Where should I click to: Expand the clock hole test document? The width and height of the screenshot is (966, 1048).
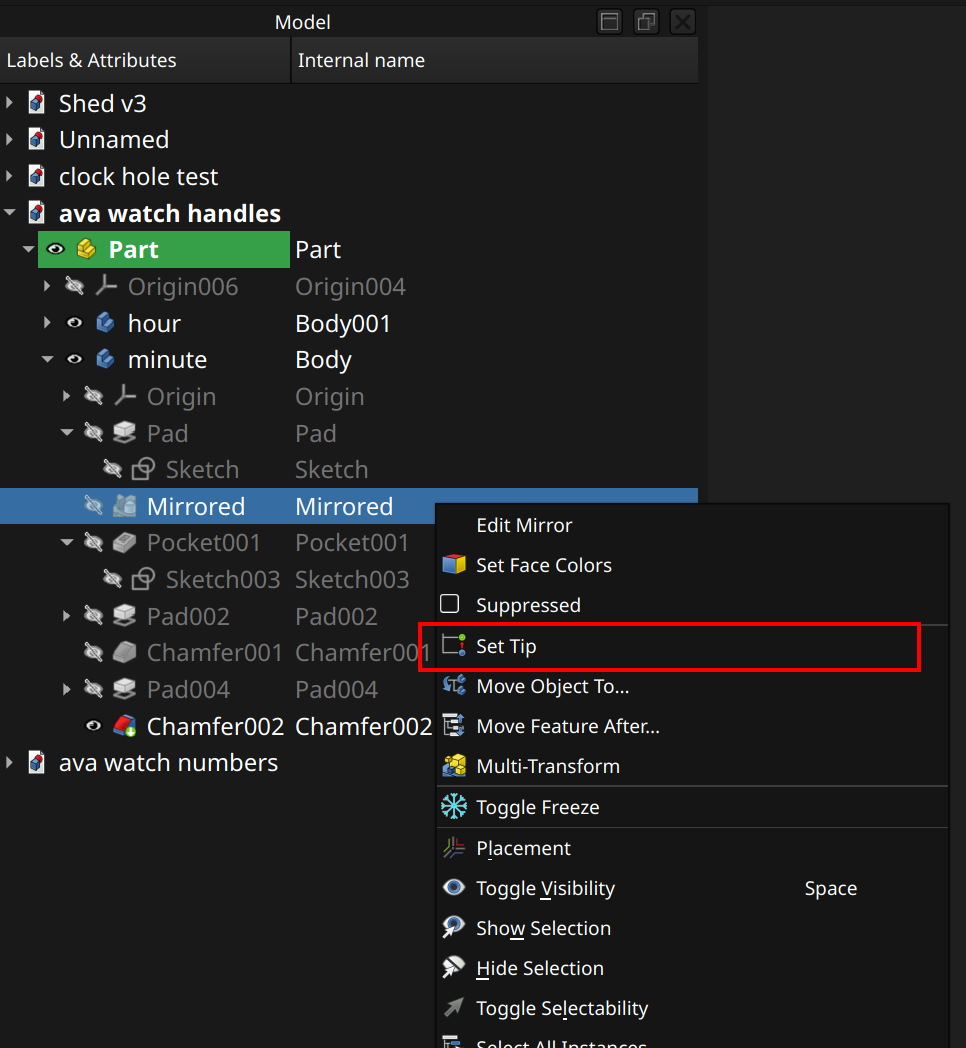coord(9,176)
